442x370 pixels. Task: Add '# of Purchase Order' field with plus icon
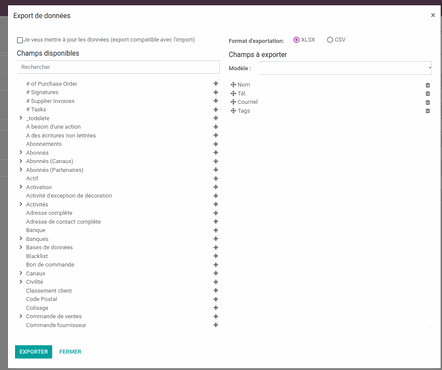point(216,84)
